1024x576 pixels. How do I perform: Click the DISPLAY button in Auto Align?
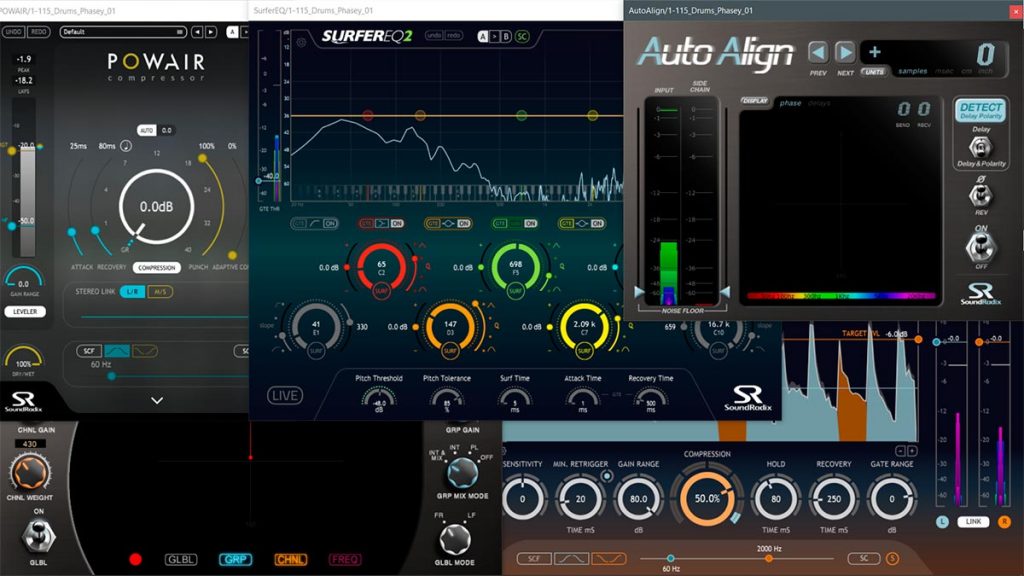click(755, 101)
